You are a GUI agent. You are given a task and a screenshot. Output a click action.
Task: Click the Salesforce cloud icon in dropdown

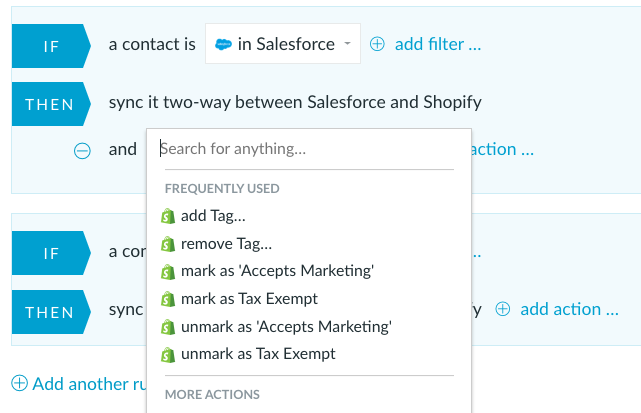(223, 44)
